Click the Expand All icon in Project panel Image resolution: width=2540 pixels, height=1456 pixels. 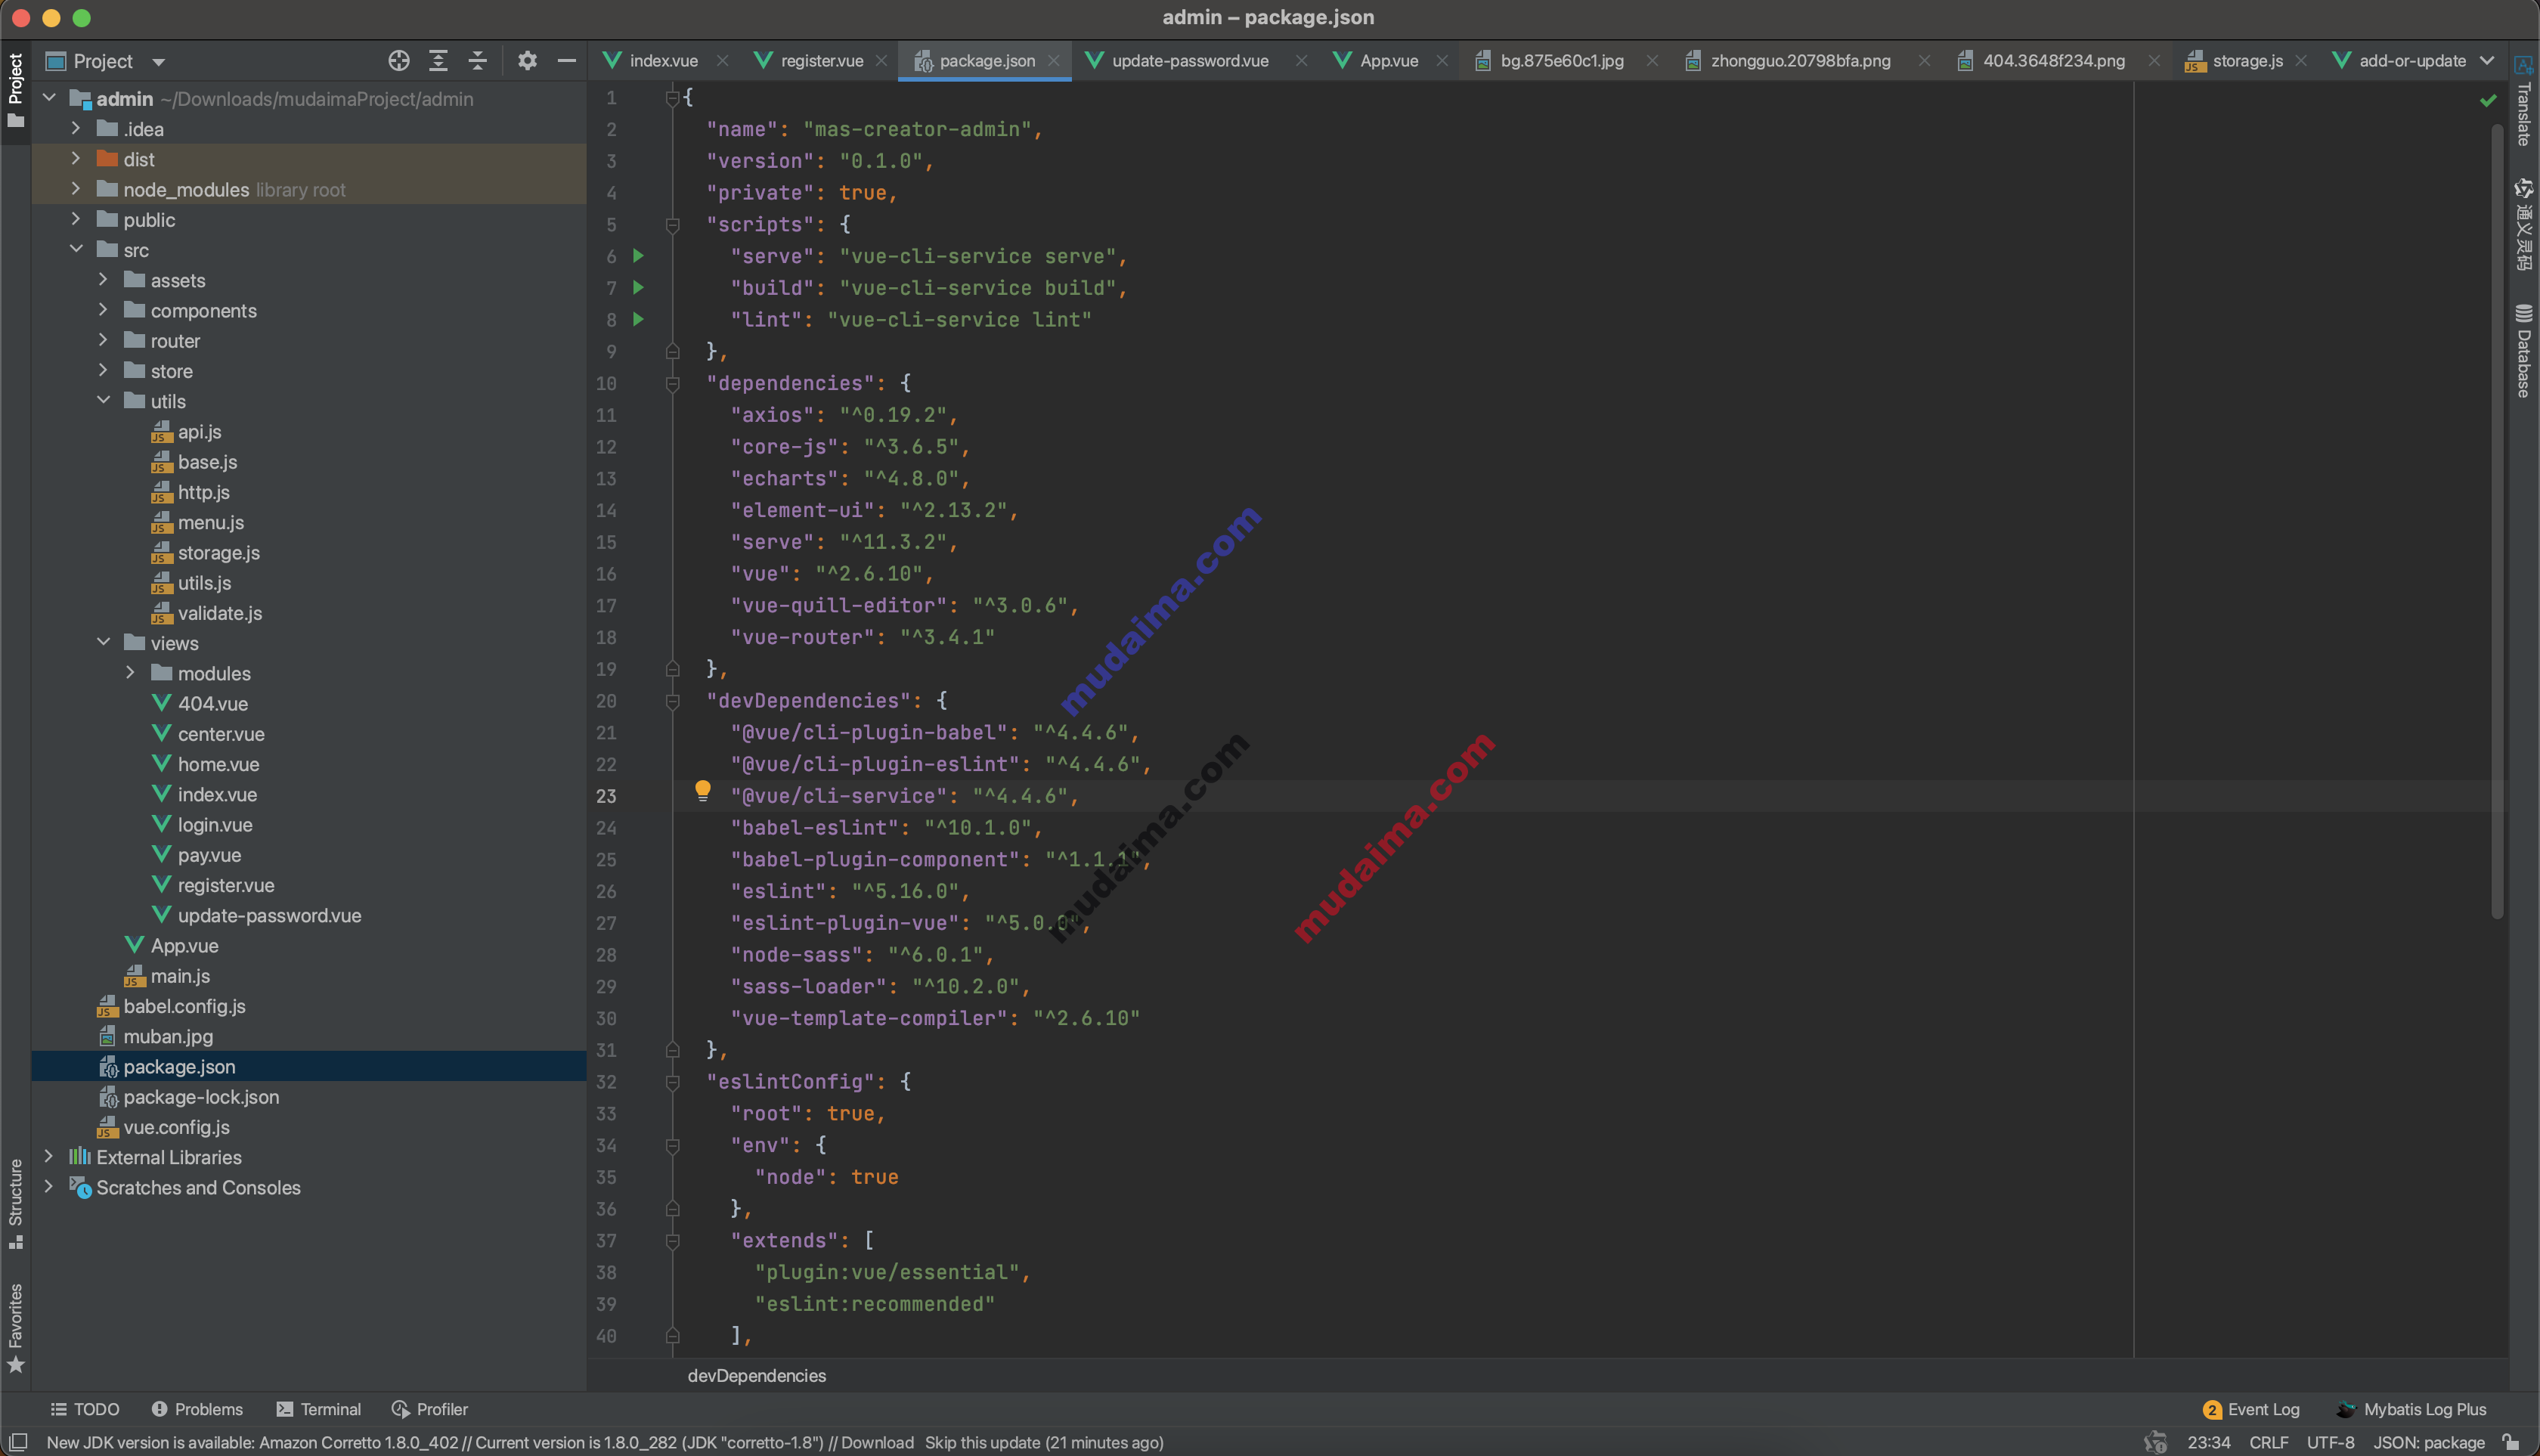438,61
